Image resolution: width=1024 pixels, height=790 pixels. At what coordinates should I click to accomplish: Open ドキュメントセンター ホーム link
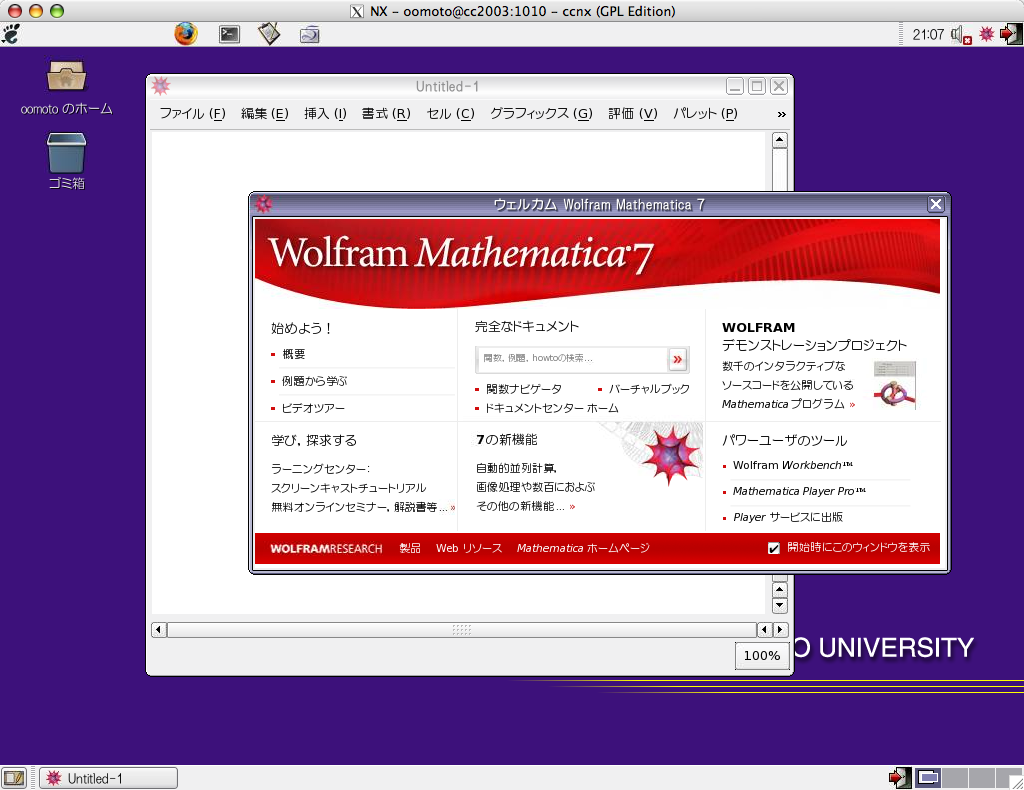pos(552,408)
